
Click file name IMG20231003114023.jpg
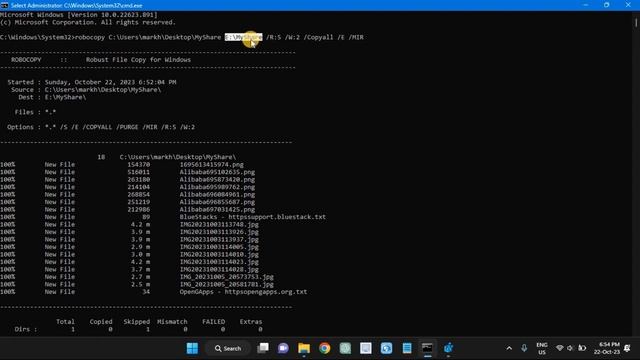coord(219,262)
